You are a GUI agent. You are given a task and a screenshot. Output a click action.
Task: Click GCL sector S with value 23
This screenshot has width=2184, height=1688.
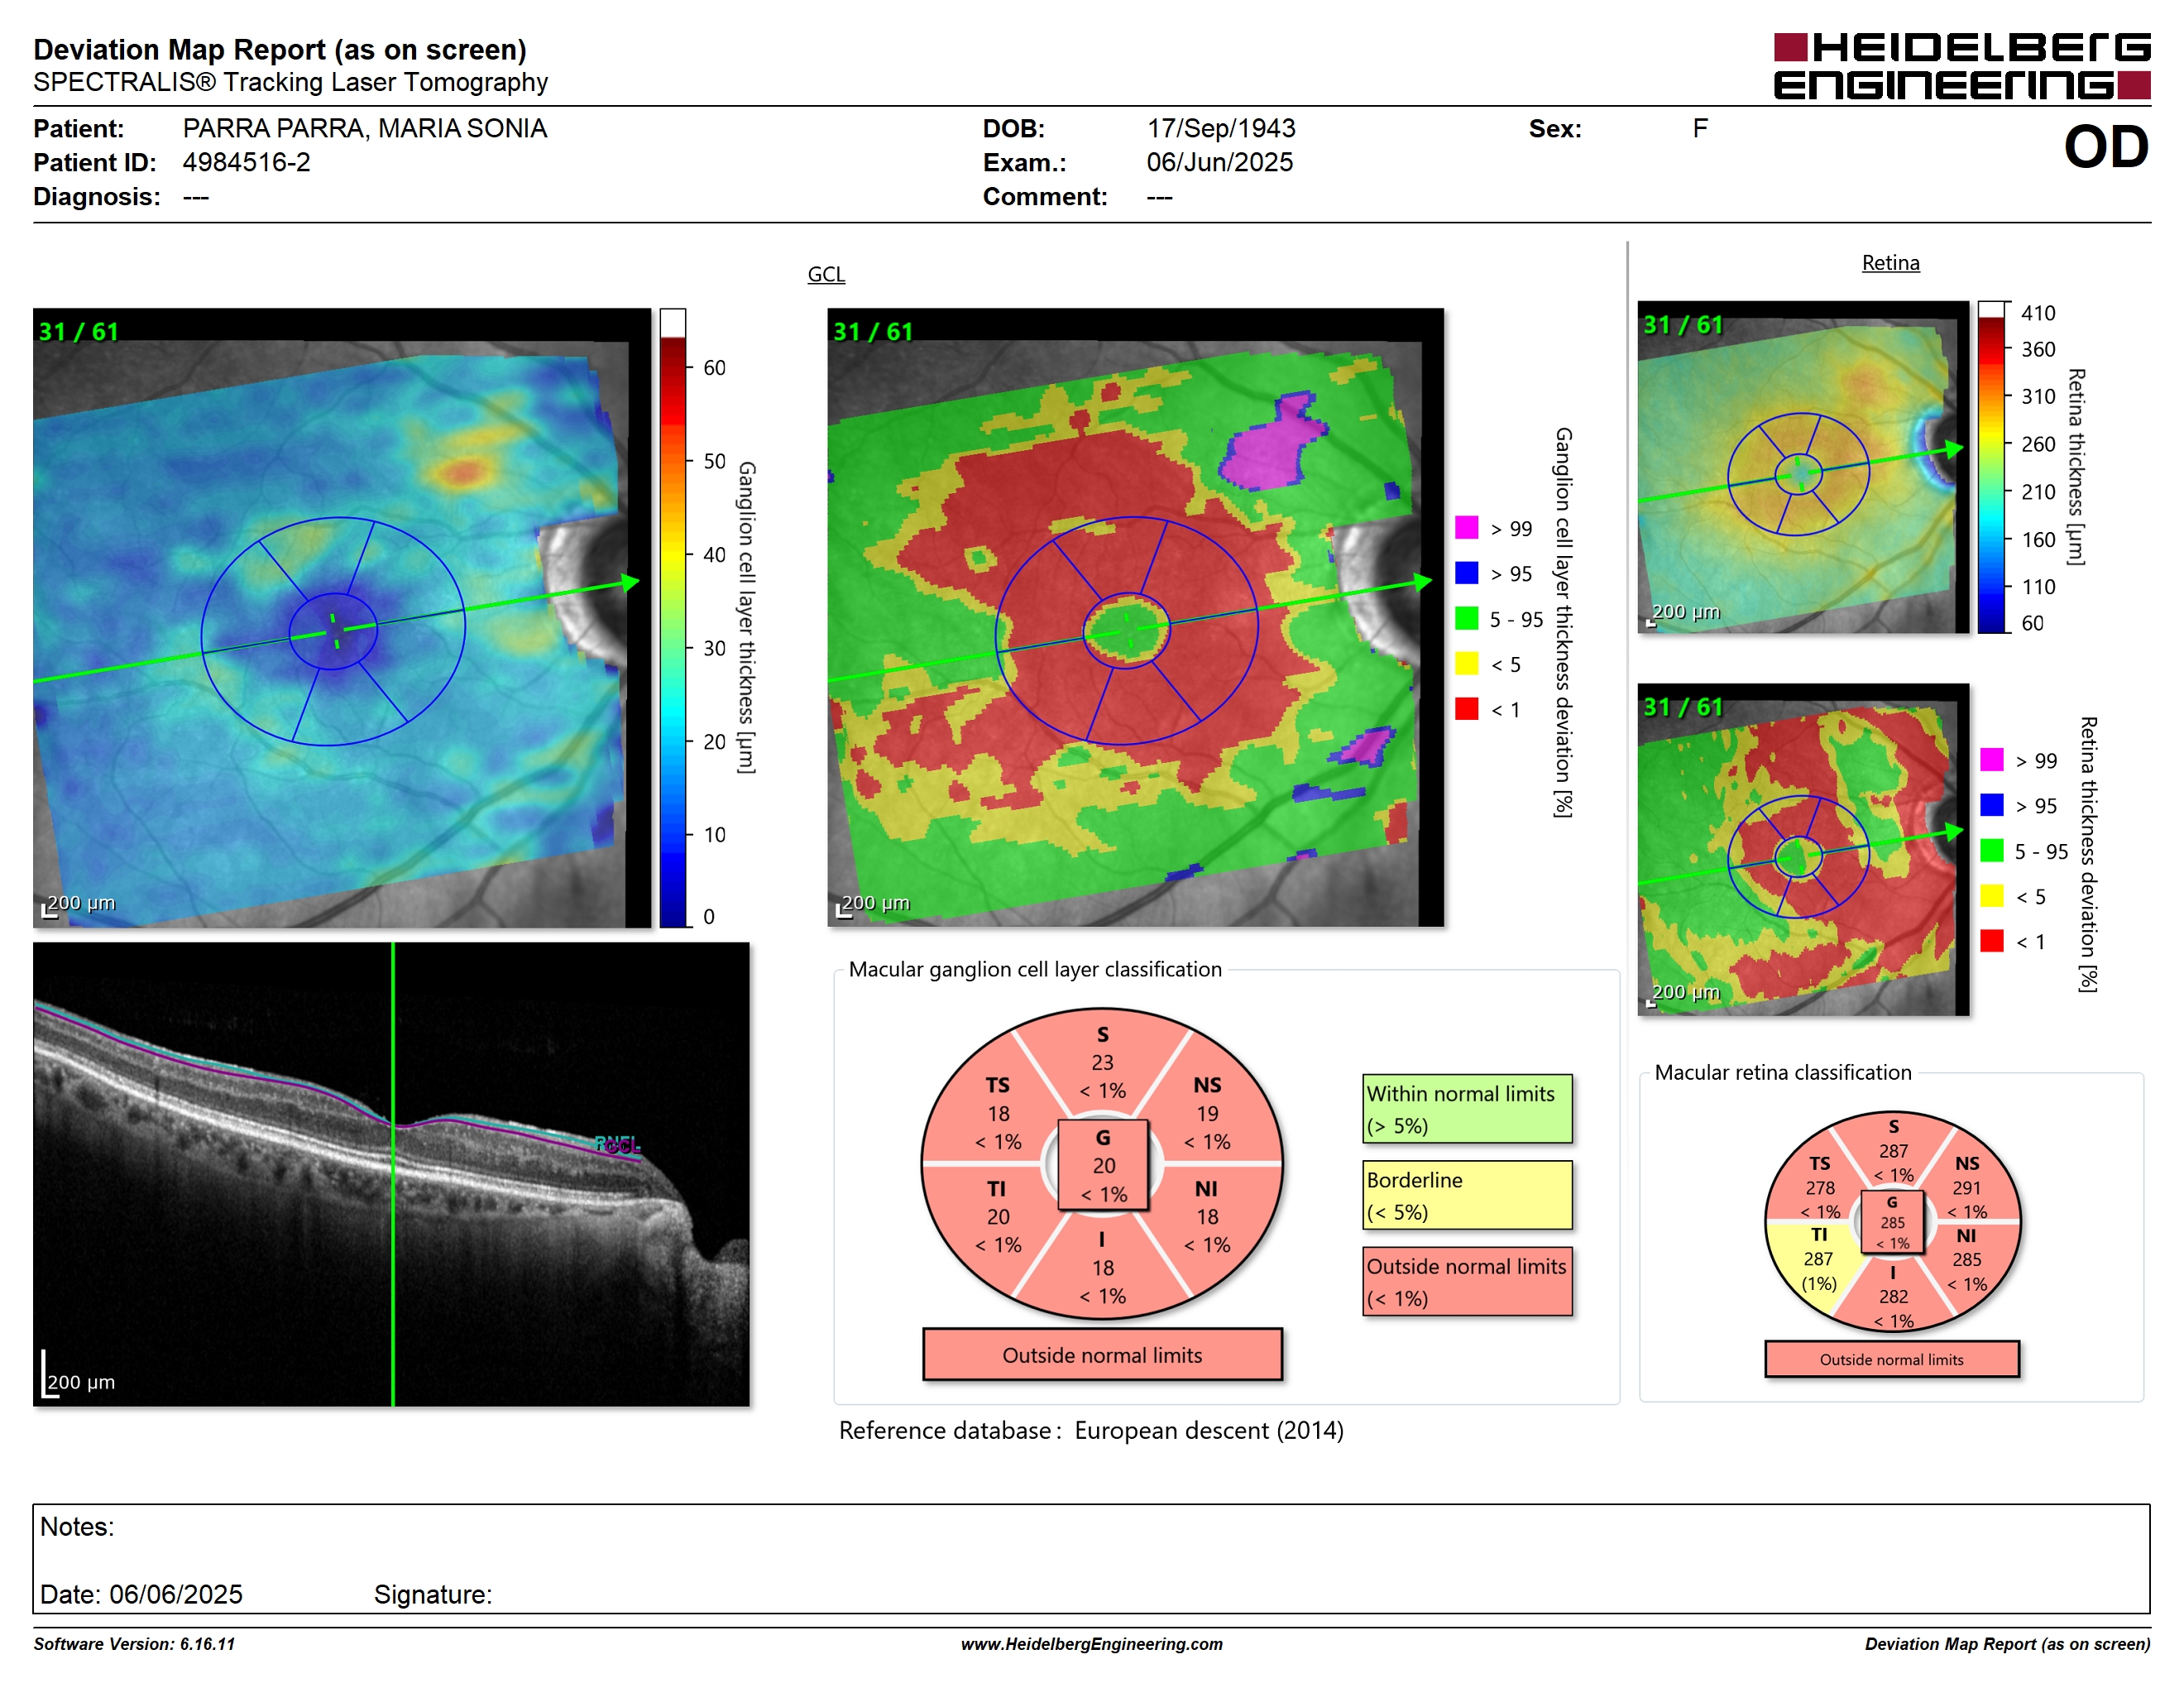[1102, 1062]
